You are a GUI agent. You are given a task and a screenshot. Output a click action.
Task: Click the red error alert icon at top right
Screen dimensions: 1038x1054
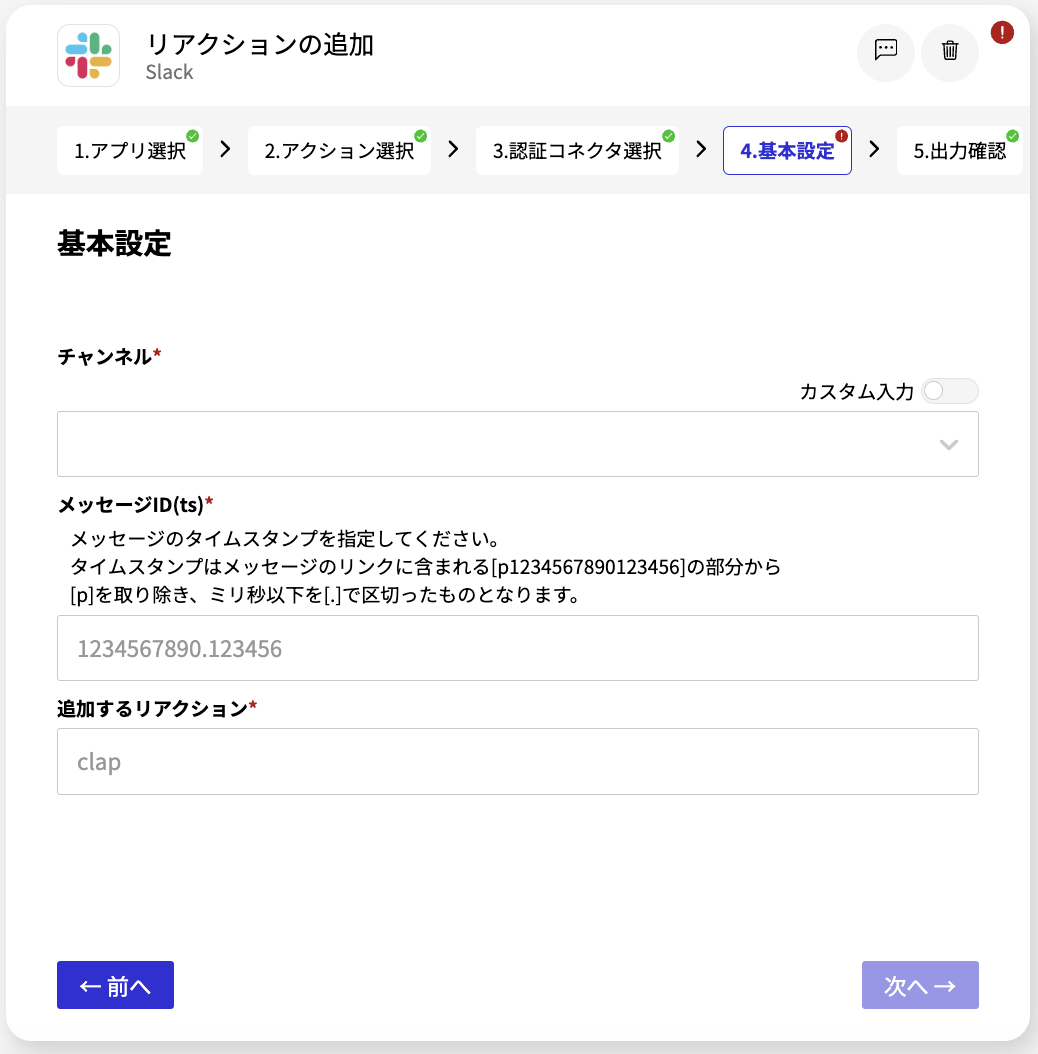point(1002,32)
